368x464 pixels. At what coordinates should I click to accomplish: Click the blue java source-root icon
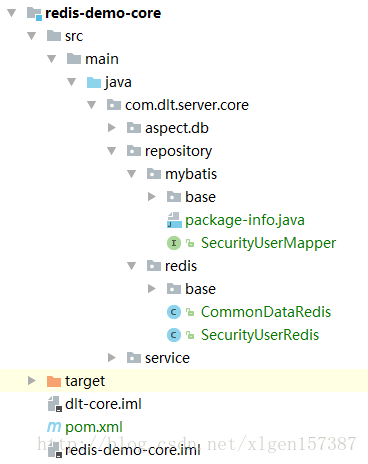(x=94, y=82)
